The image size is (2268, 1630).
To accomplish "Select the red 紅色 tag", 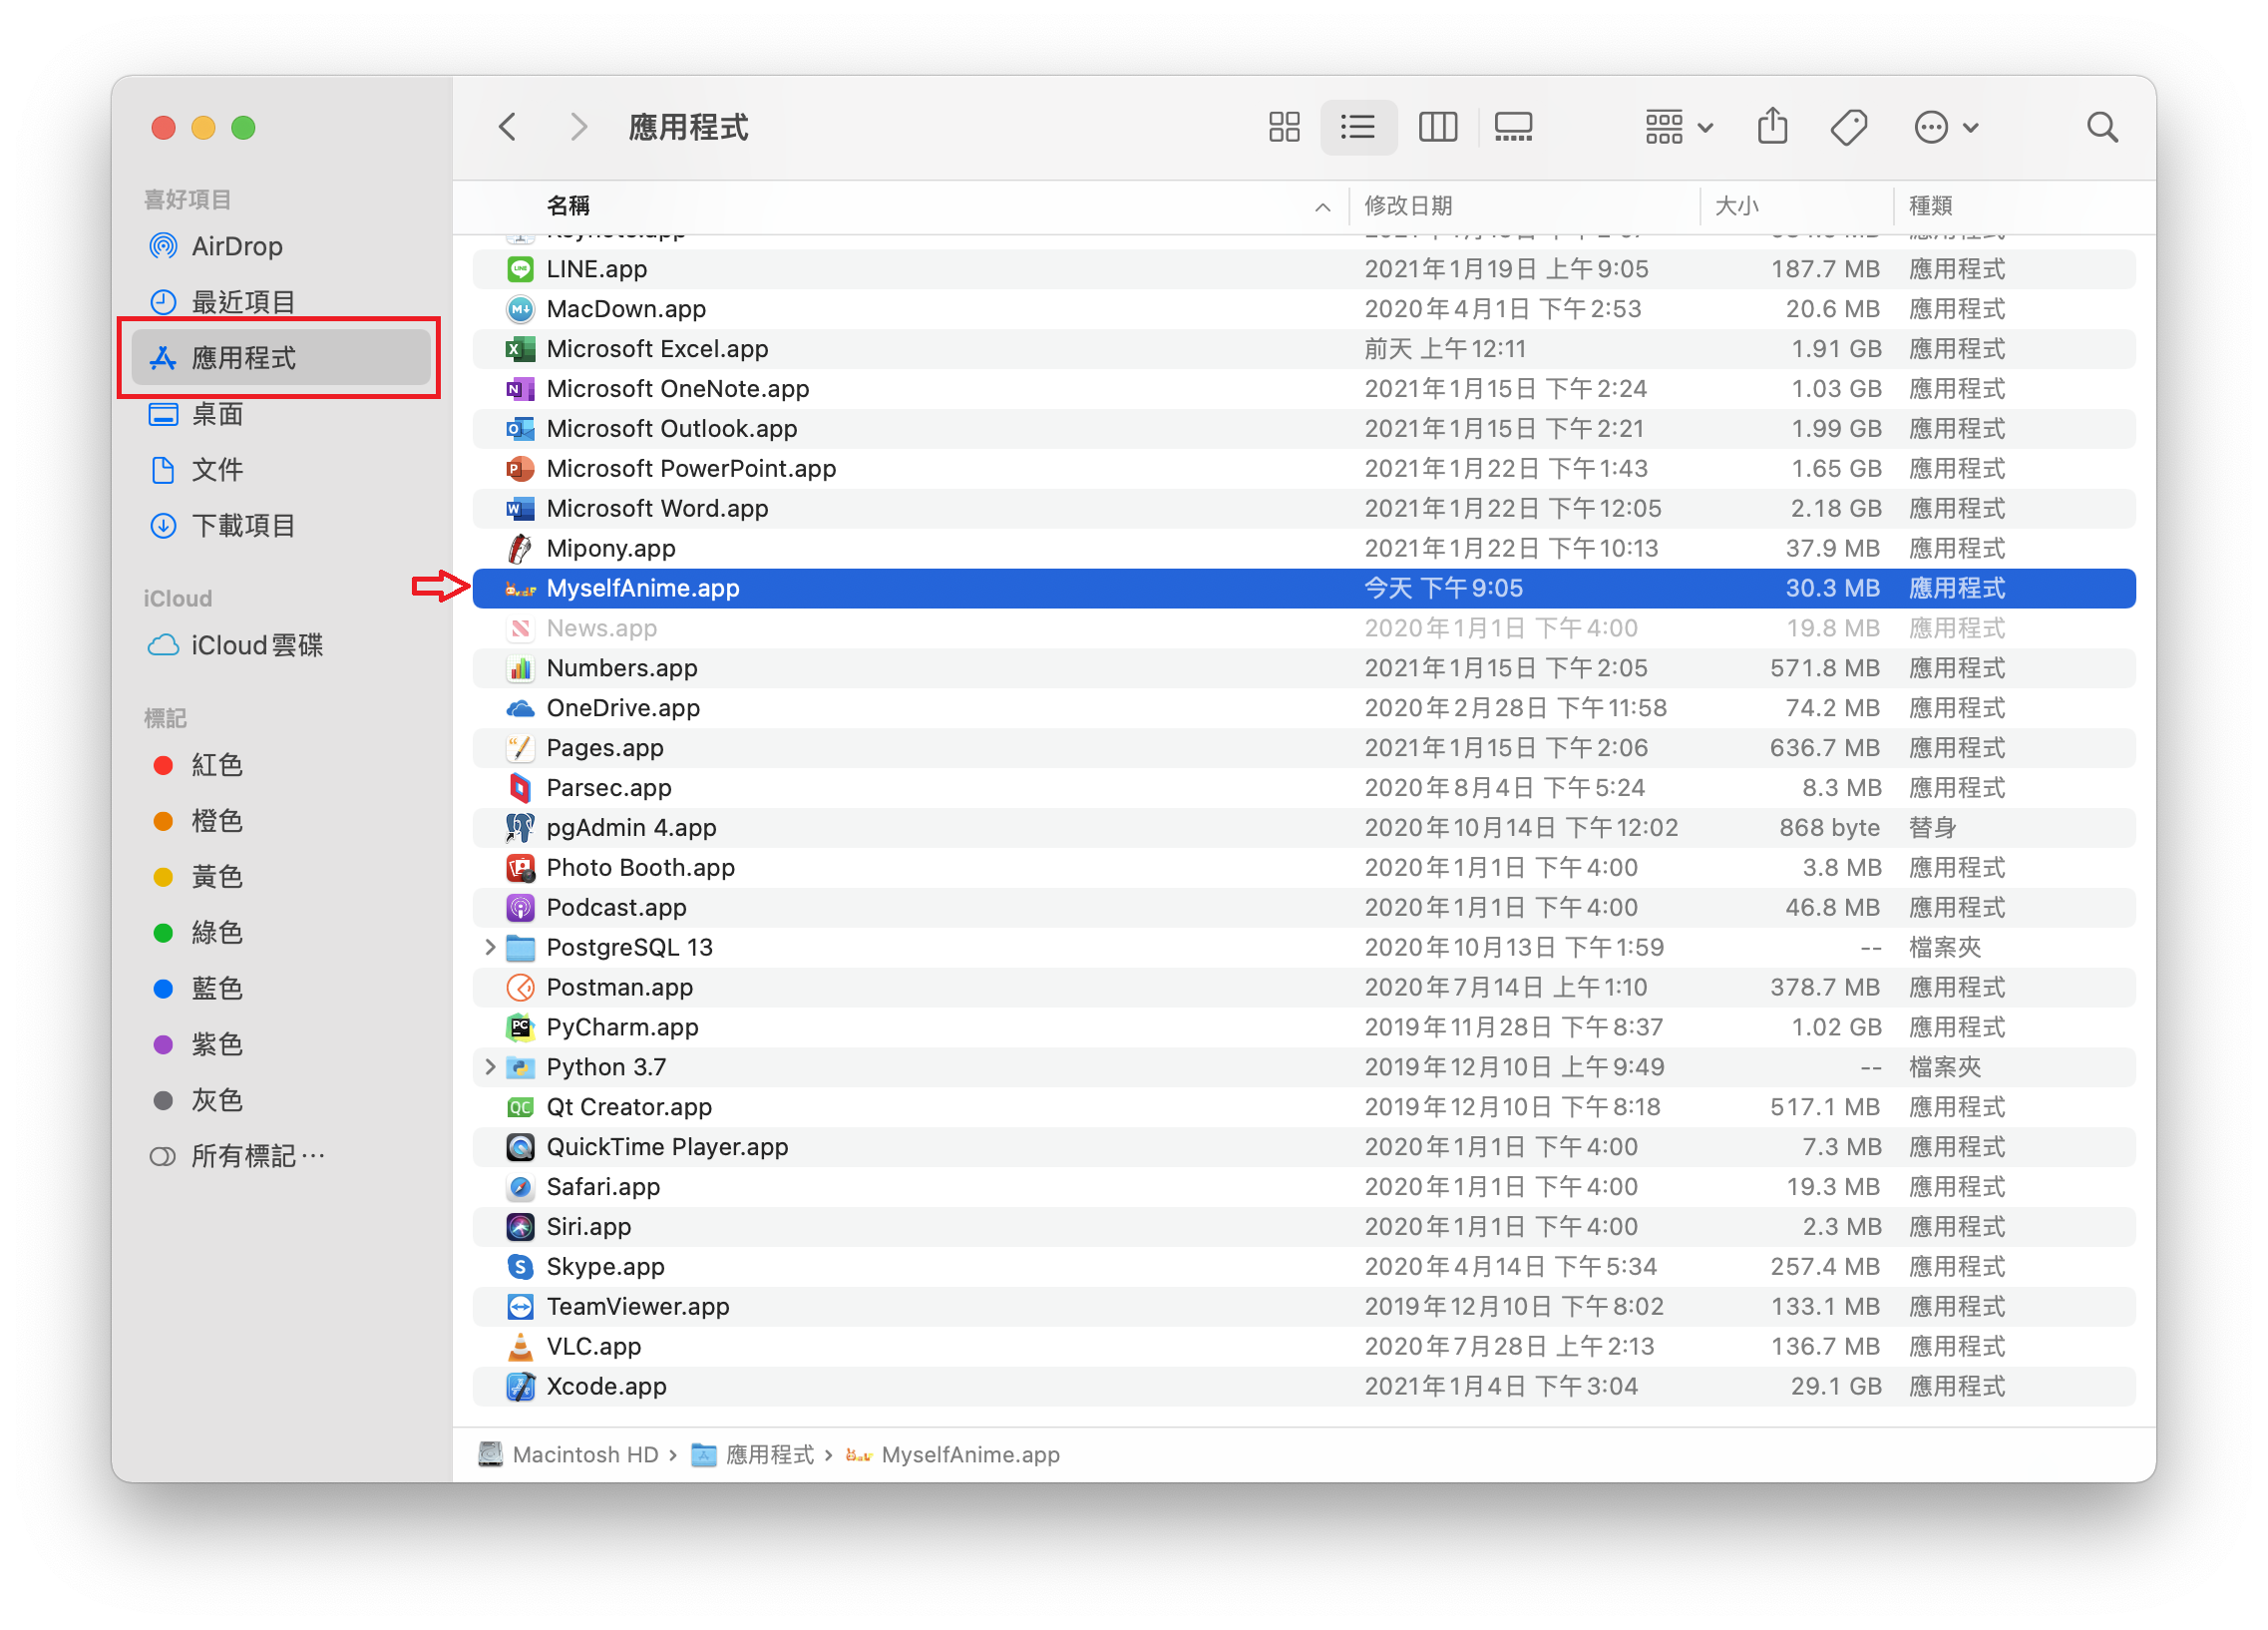I will click(216, 765).
